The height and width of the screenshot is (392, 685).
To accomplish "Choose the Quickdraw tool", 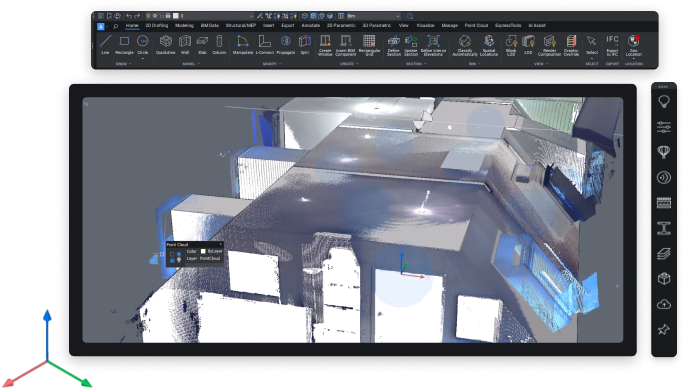I will coord(166,45).
